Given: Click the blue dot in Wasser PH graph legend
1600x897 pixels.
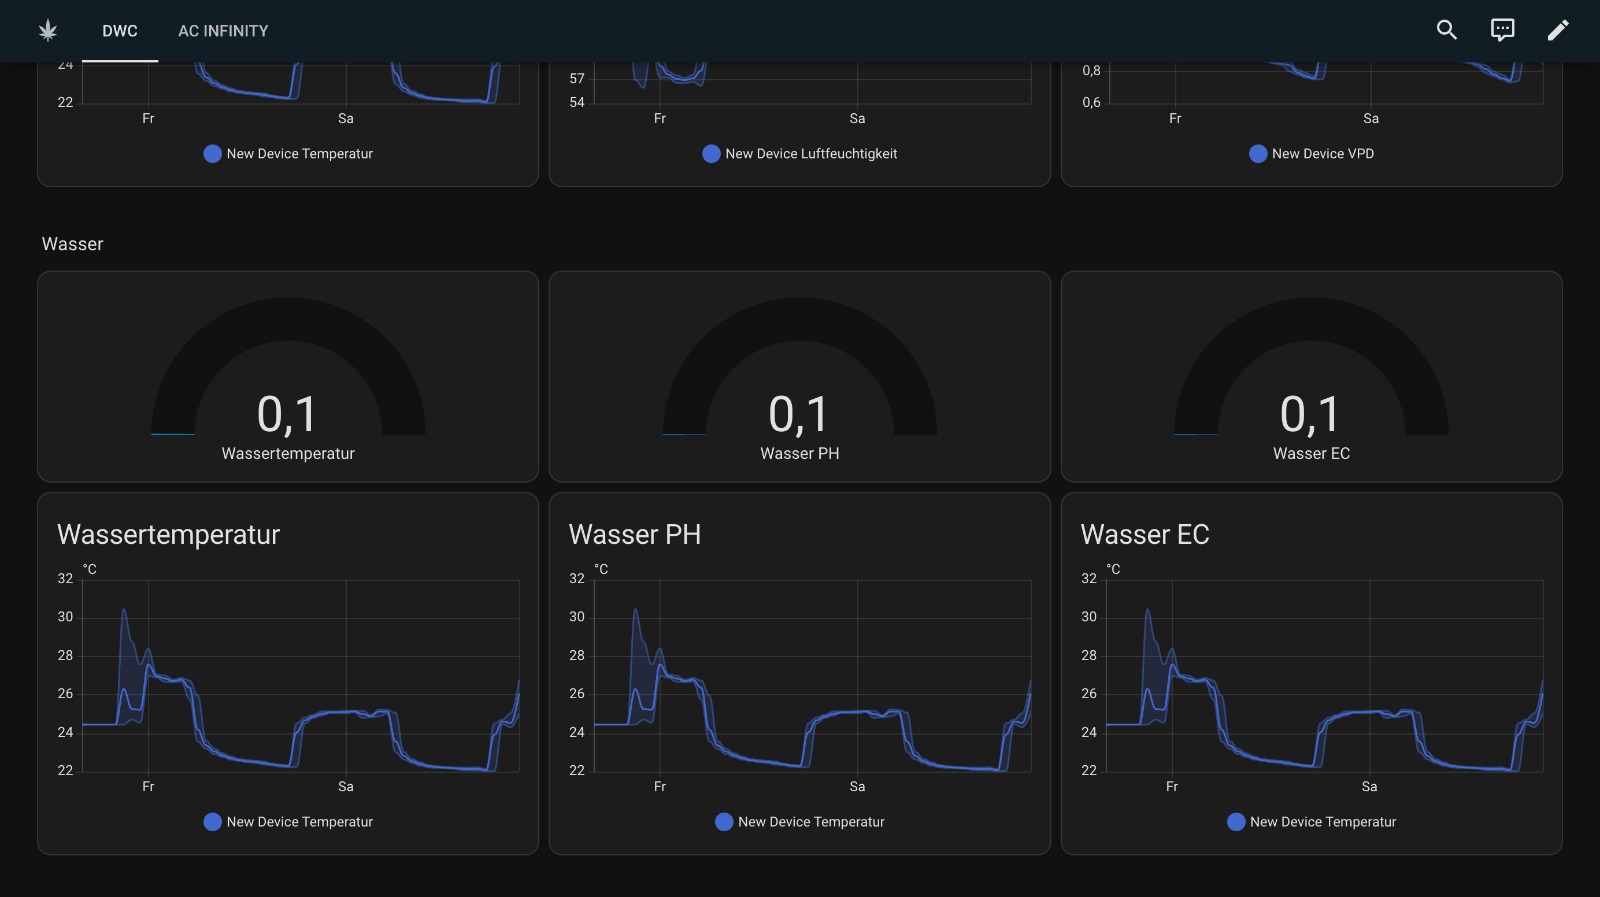Looking at the screenshot, I should [x=724, y=822].
